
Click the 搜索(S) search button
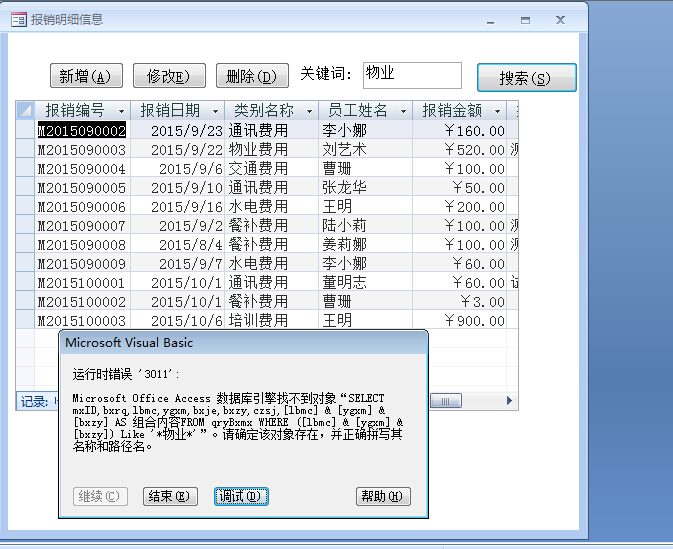526,78
